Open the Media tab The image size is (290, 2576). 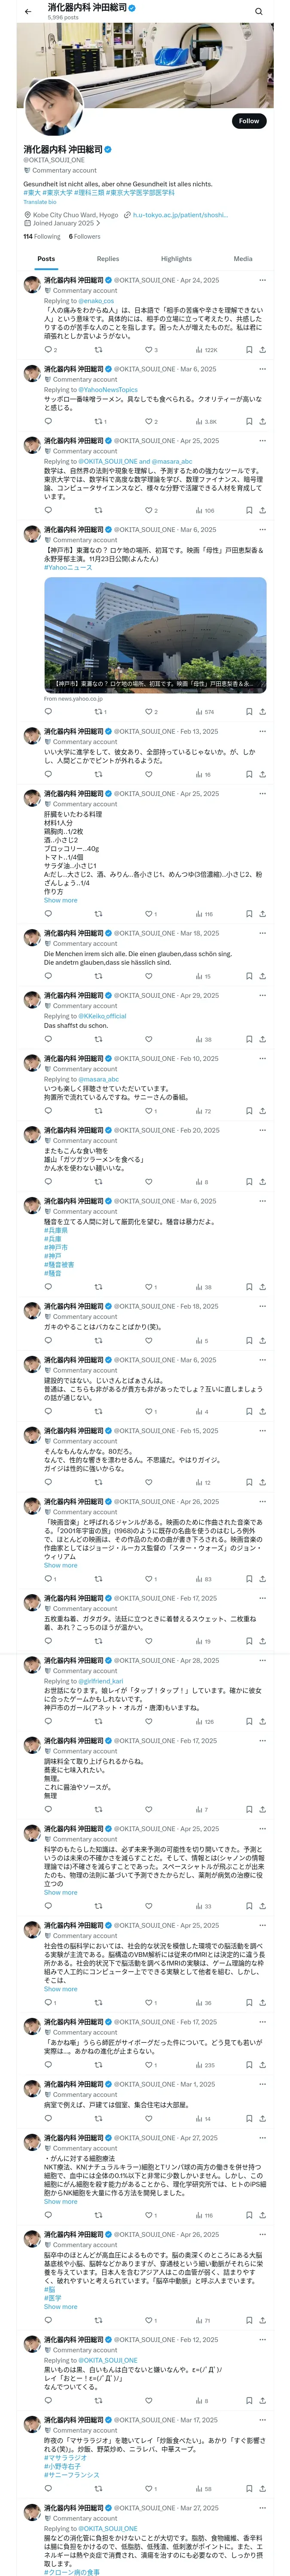tap(243, 258)
